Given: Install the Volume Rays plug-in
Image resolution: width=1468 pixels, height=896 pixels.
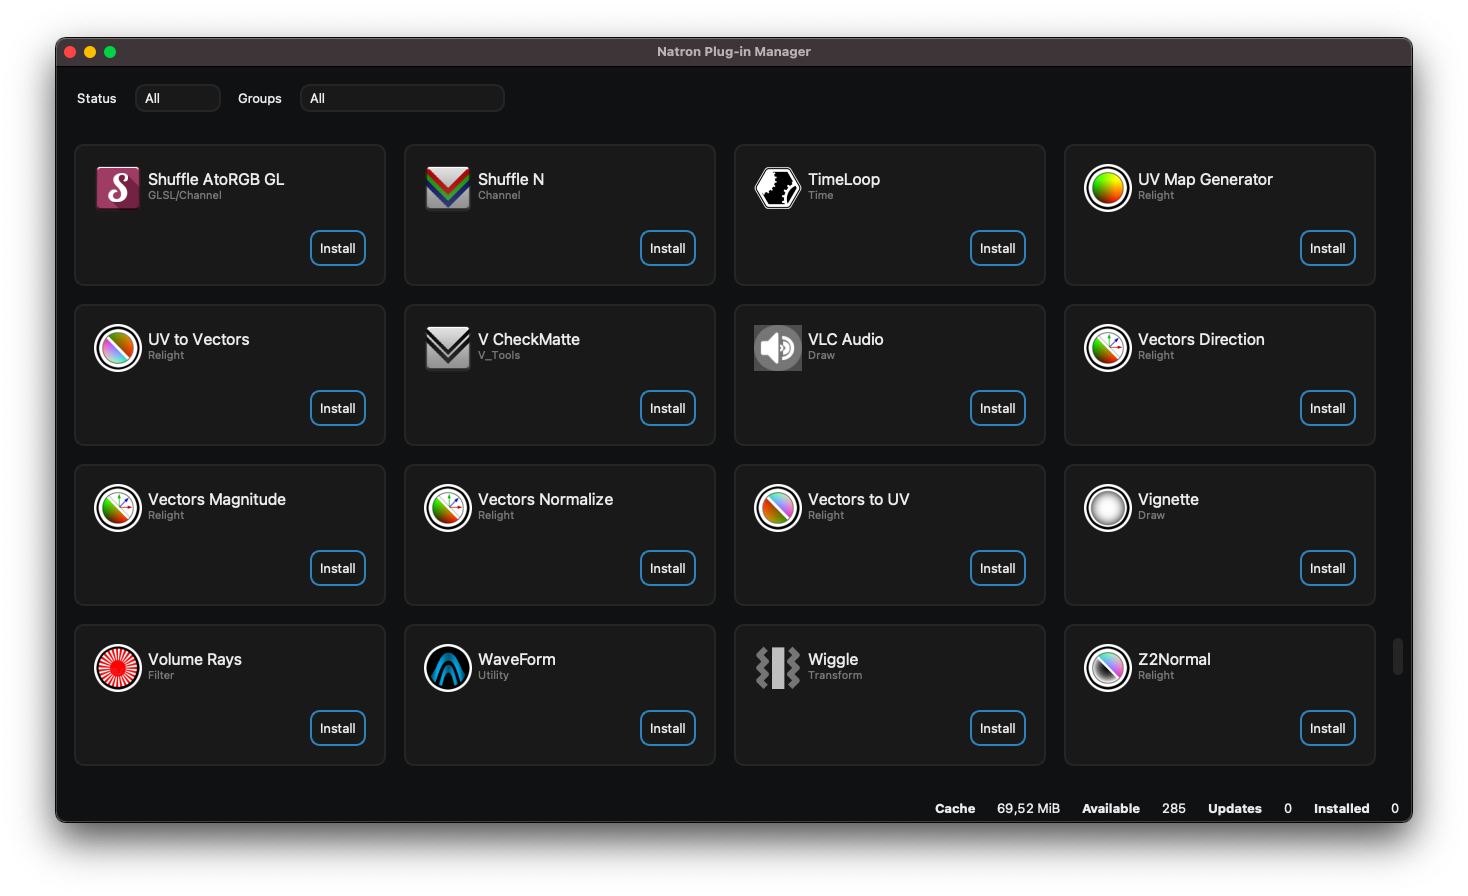Looking at the screenshot, I should tap(338, 728).
